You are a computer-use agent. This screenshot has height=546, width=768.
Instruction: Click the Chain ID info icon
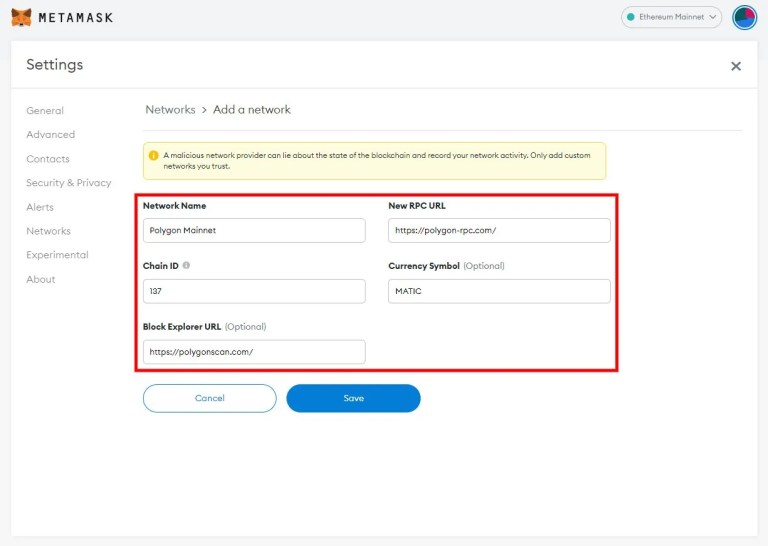pyautogui.click(x=186, y=265)
